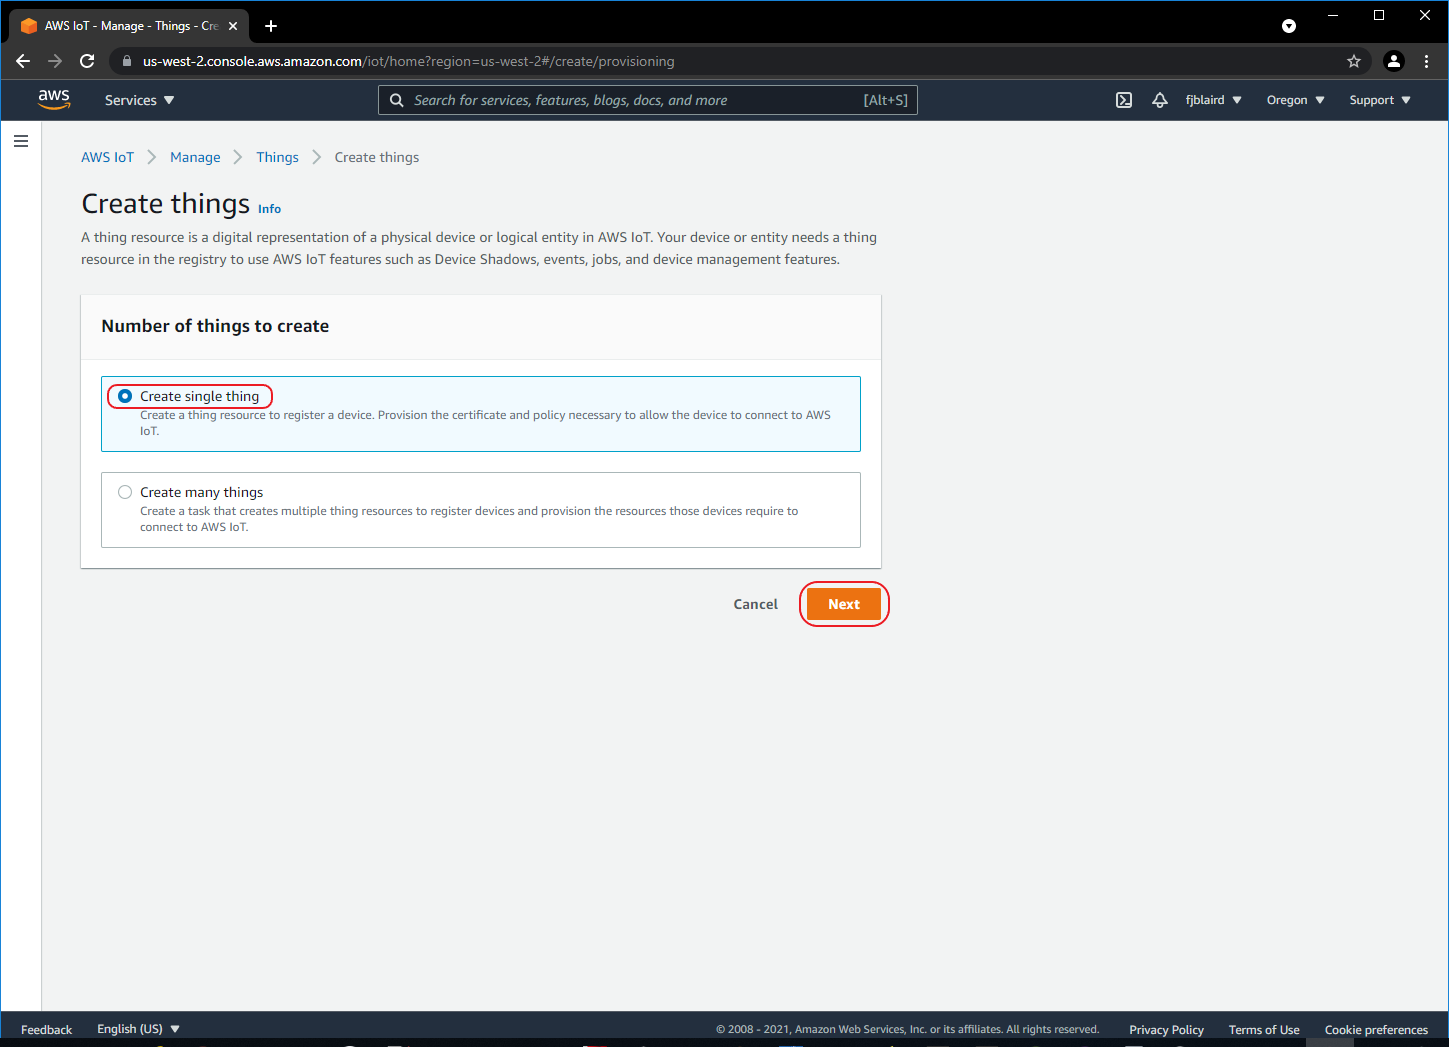Select the Create many things option
Viewport: 1449px width, 1047px height.
click(125, 492)
